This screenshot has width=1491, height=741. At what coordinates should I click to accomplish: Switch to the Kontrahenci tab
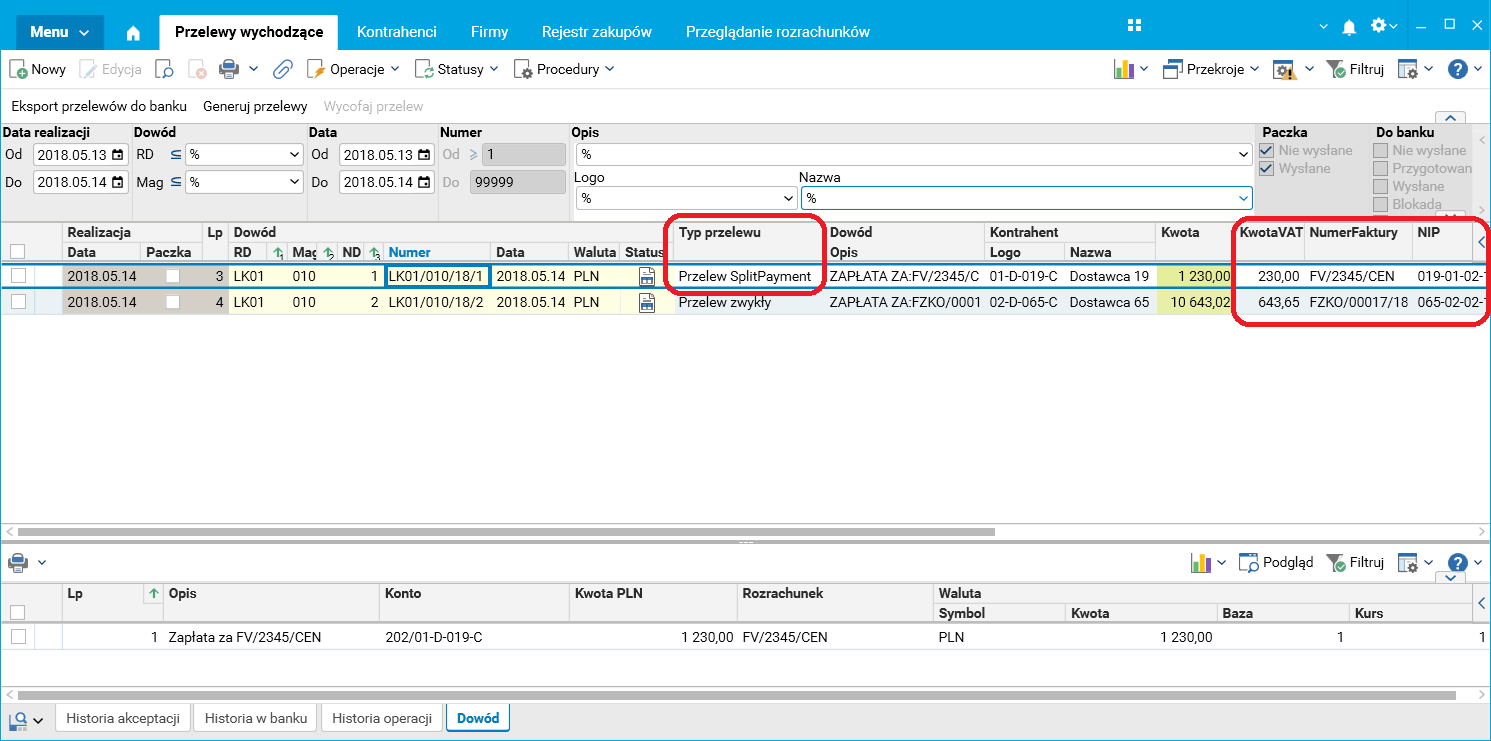(x=397, y=32)
